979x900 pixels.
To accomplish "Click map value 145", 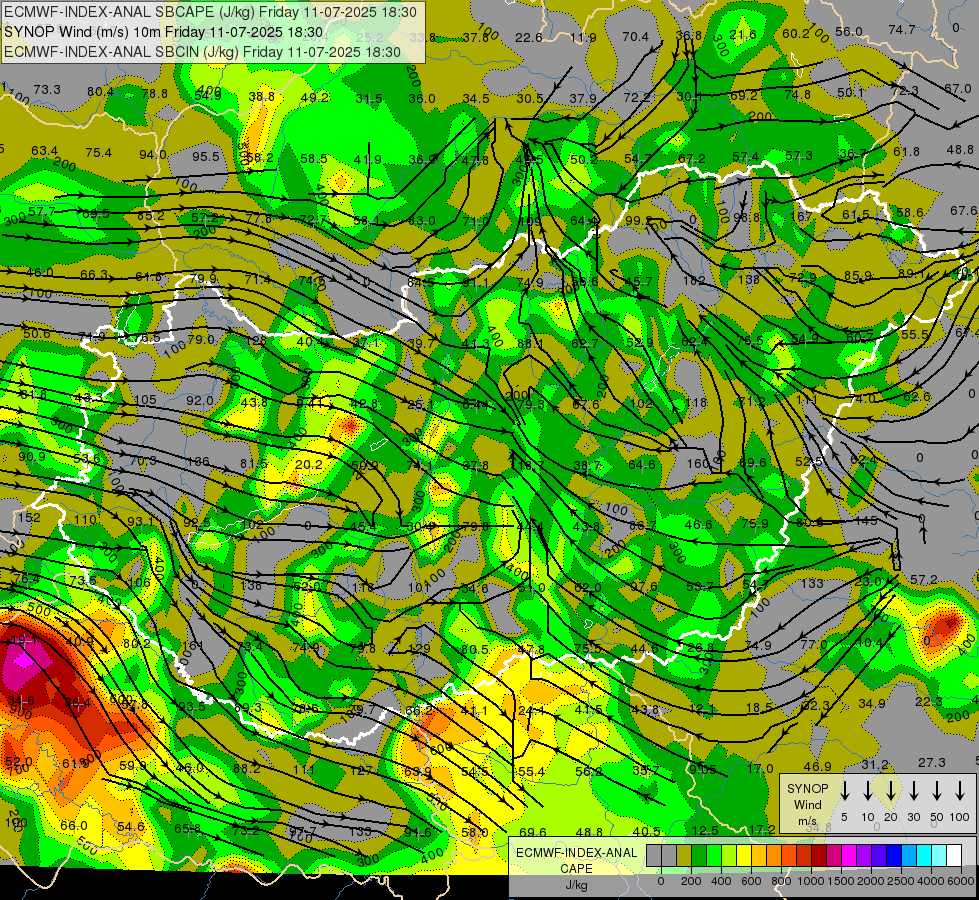I will pyautogui.click(x=867, y=520).
